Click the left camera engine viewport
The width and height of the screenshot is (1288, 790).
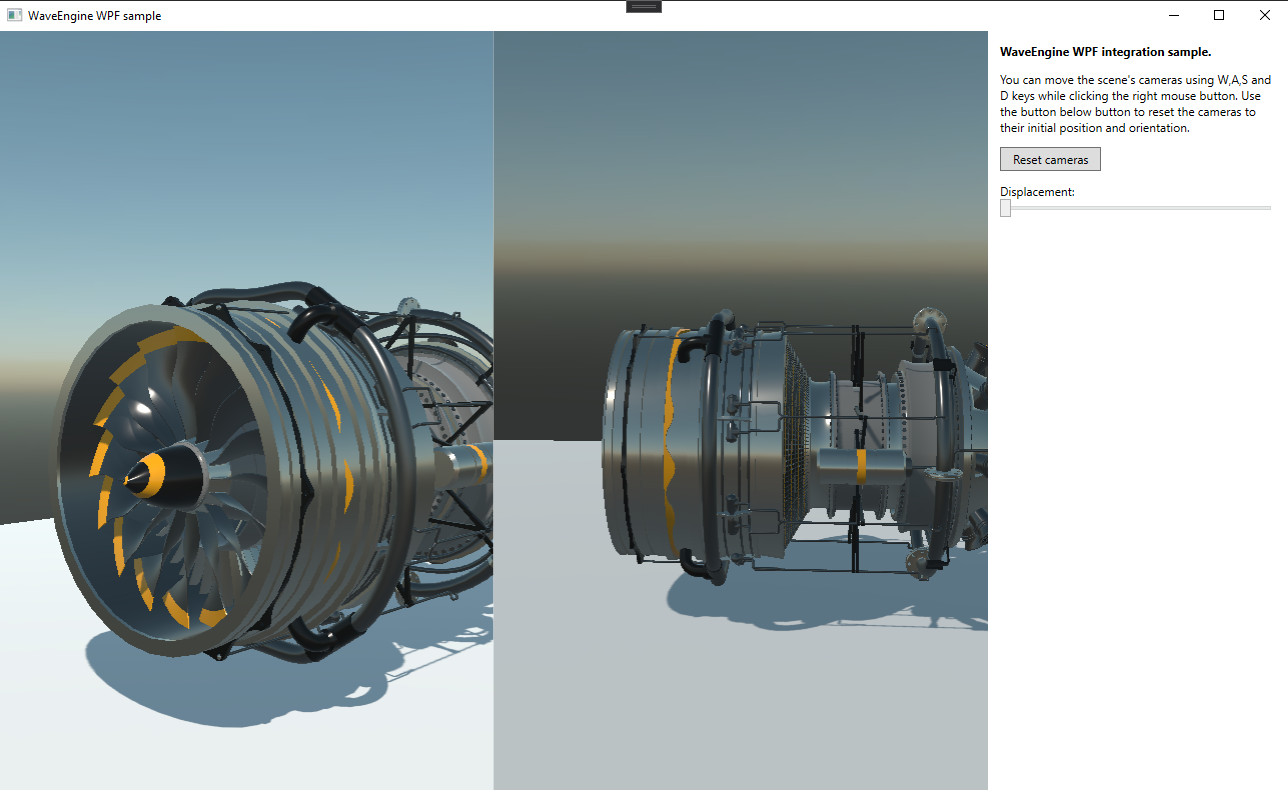pos(246,410)
